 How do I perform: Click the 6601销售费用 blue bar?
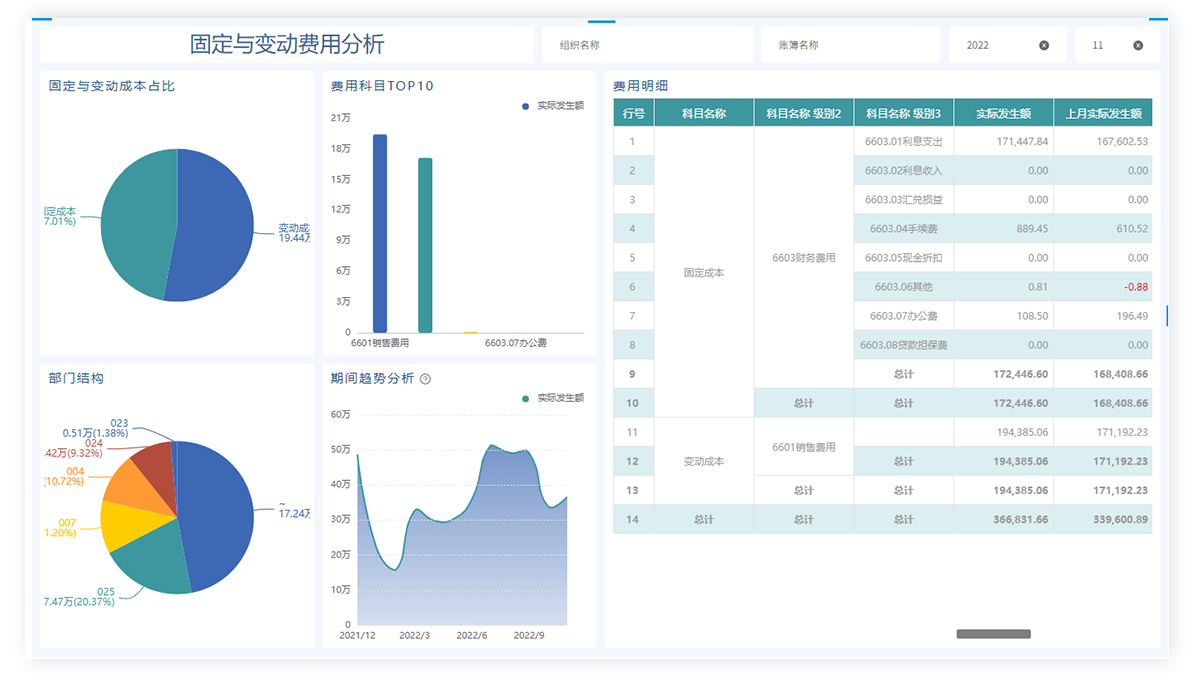click(380, 233)
